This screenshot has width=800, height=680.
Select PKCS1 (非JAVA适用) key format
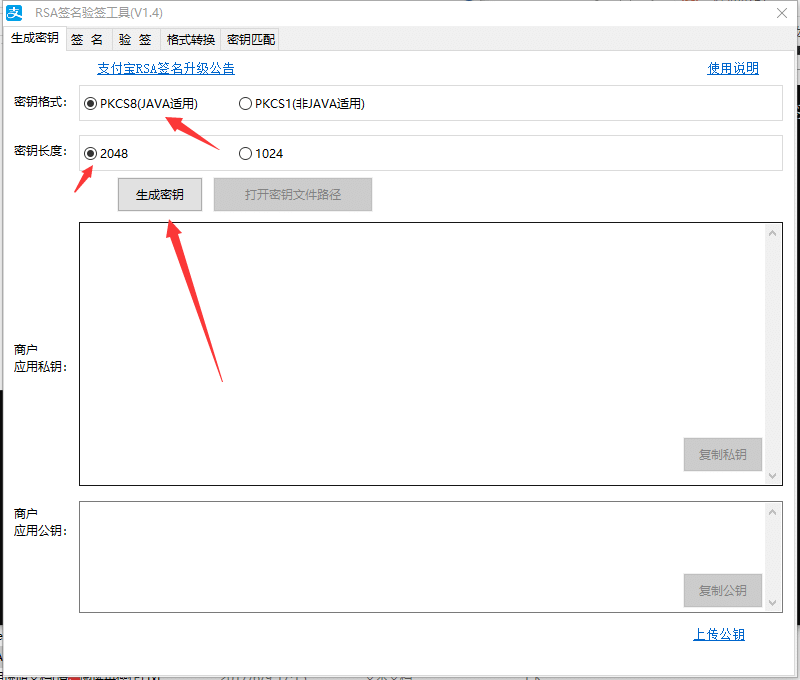[245, 103]
